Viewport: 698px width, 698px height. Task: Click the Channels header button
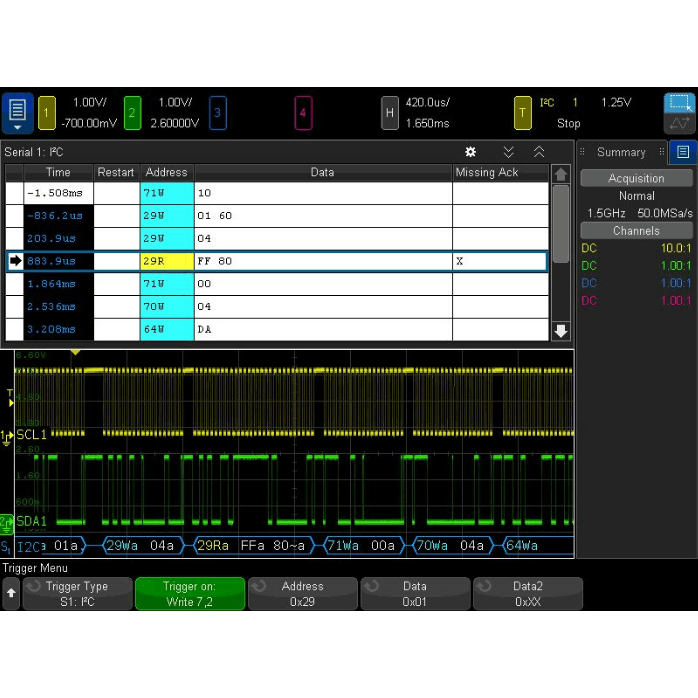click(x=636, y=230)
